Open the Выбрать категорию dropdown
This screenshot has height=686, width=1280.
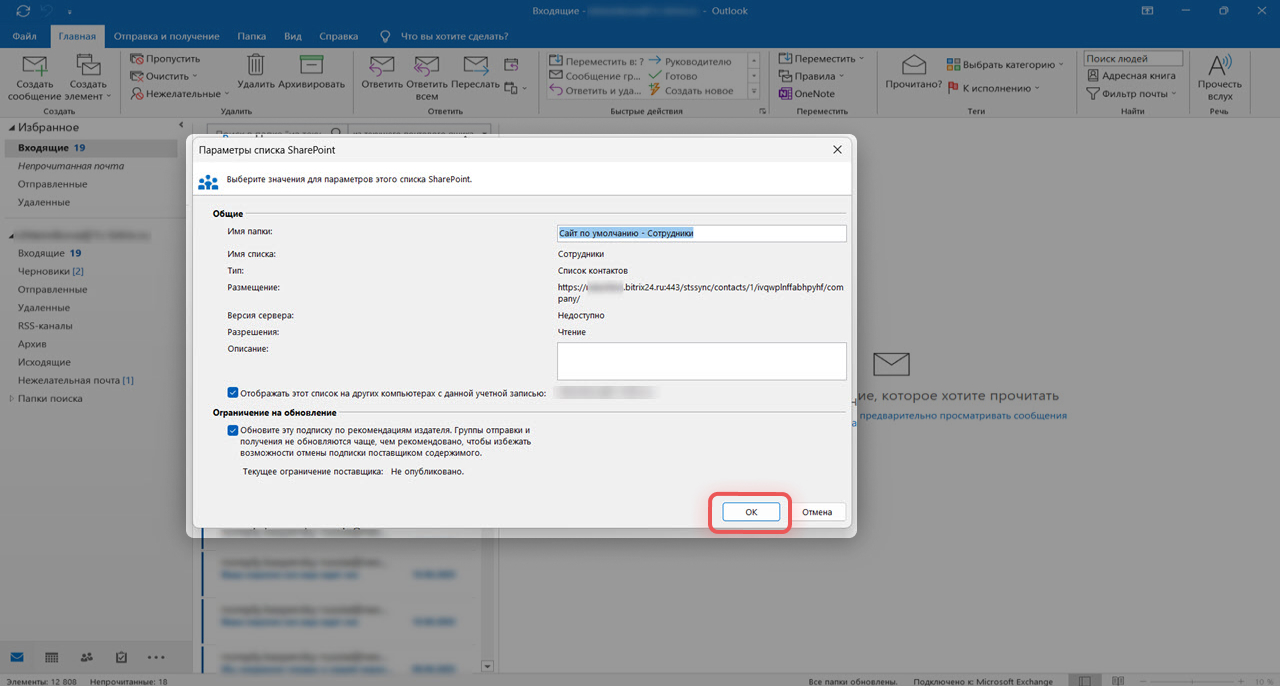[1005, 64]
